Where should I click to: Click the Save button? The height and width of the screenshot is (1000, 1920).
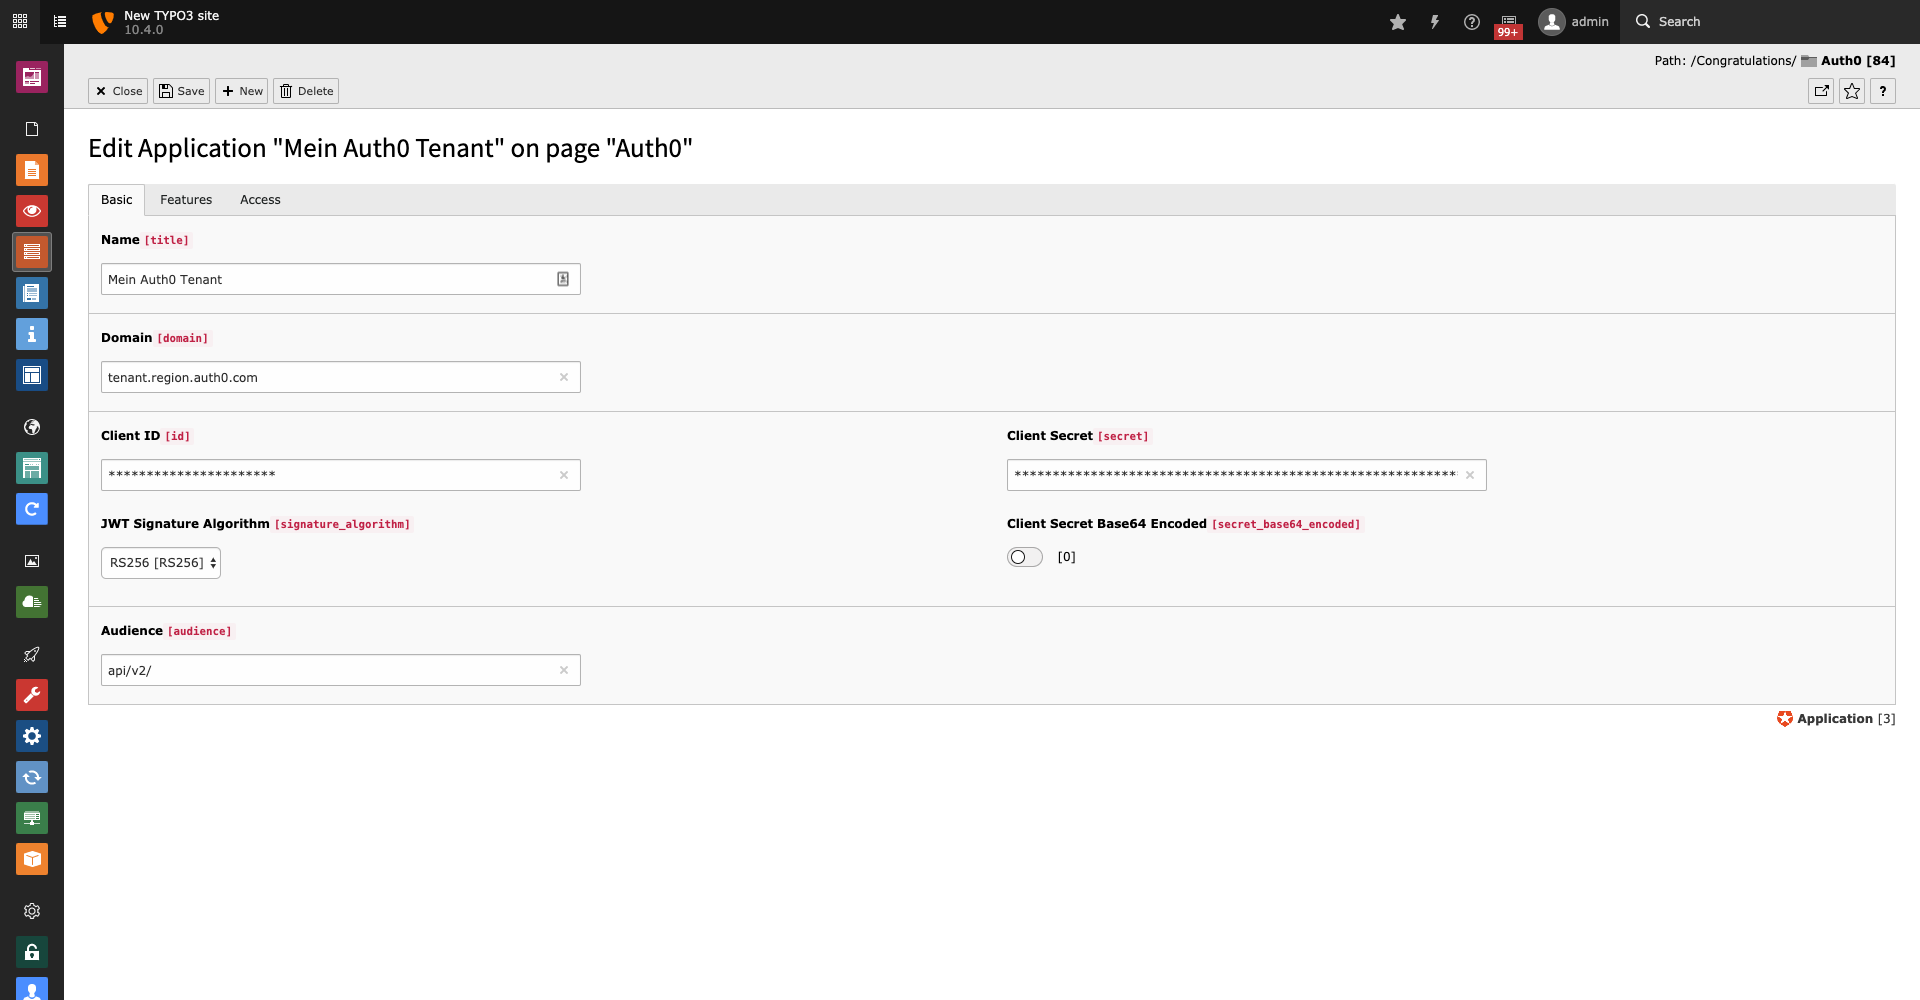point(181,91)
